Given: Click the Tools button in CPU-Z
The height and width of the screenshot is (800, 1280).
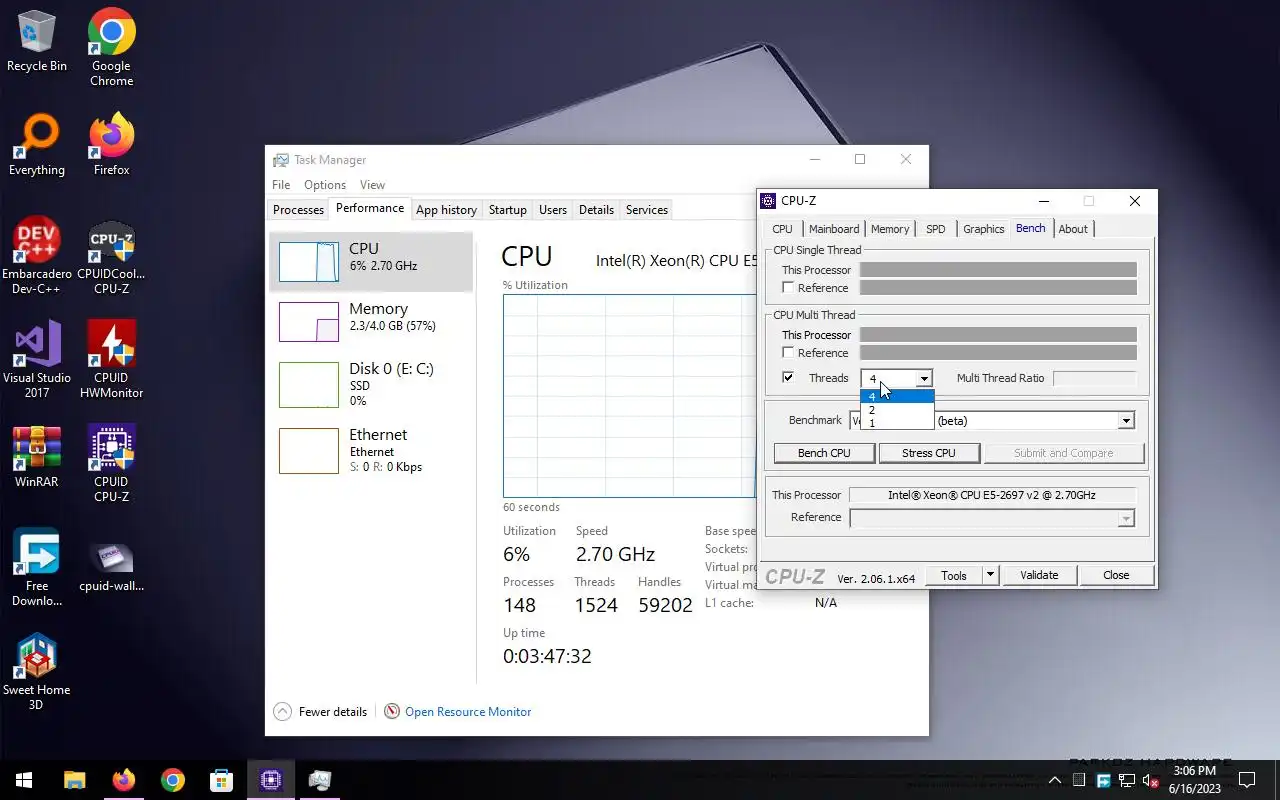Looking at the screenshot, I should 954,575.
